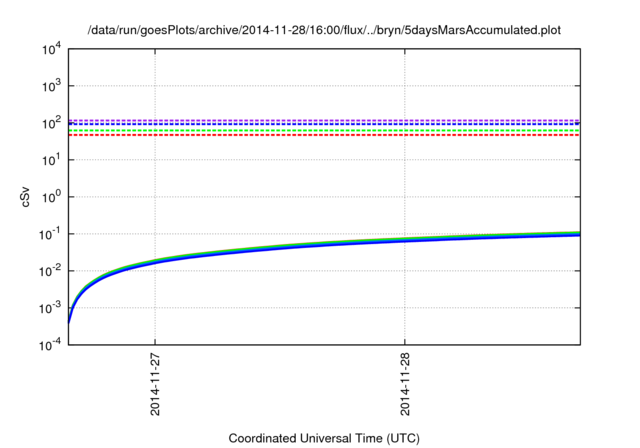This screenshot has height=448, width=640.
Task: Click the Coordinated Universal Time (UTC) axis label
Action: point(324,439)
